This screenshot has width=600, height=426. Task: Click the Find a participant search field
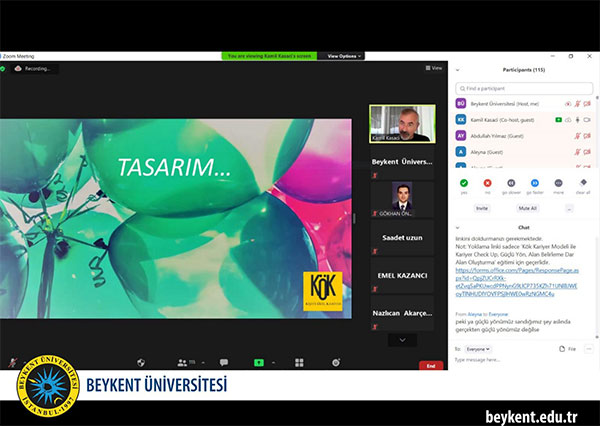coord(524,88)
